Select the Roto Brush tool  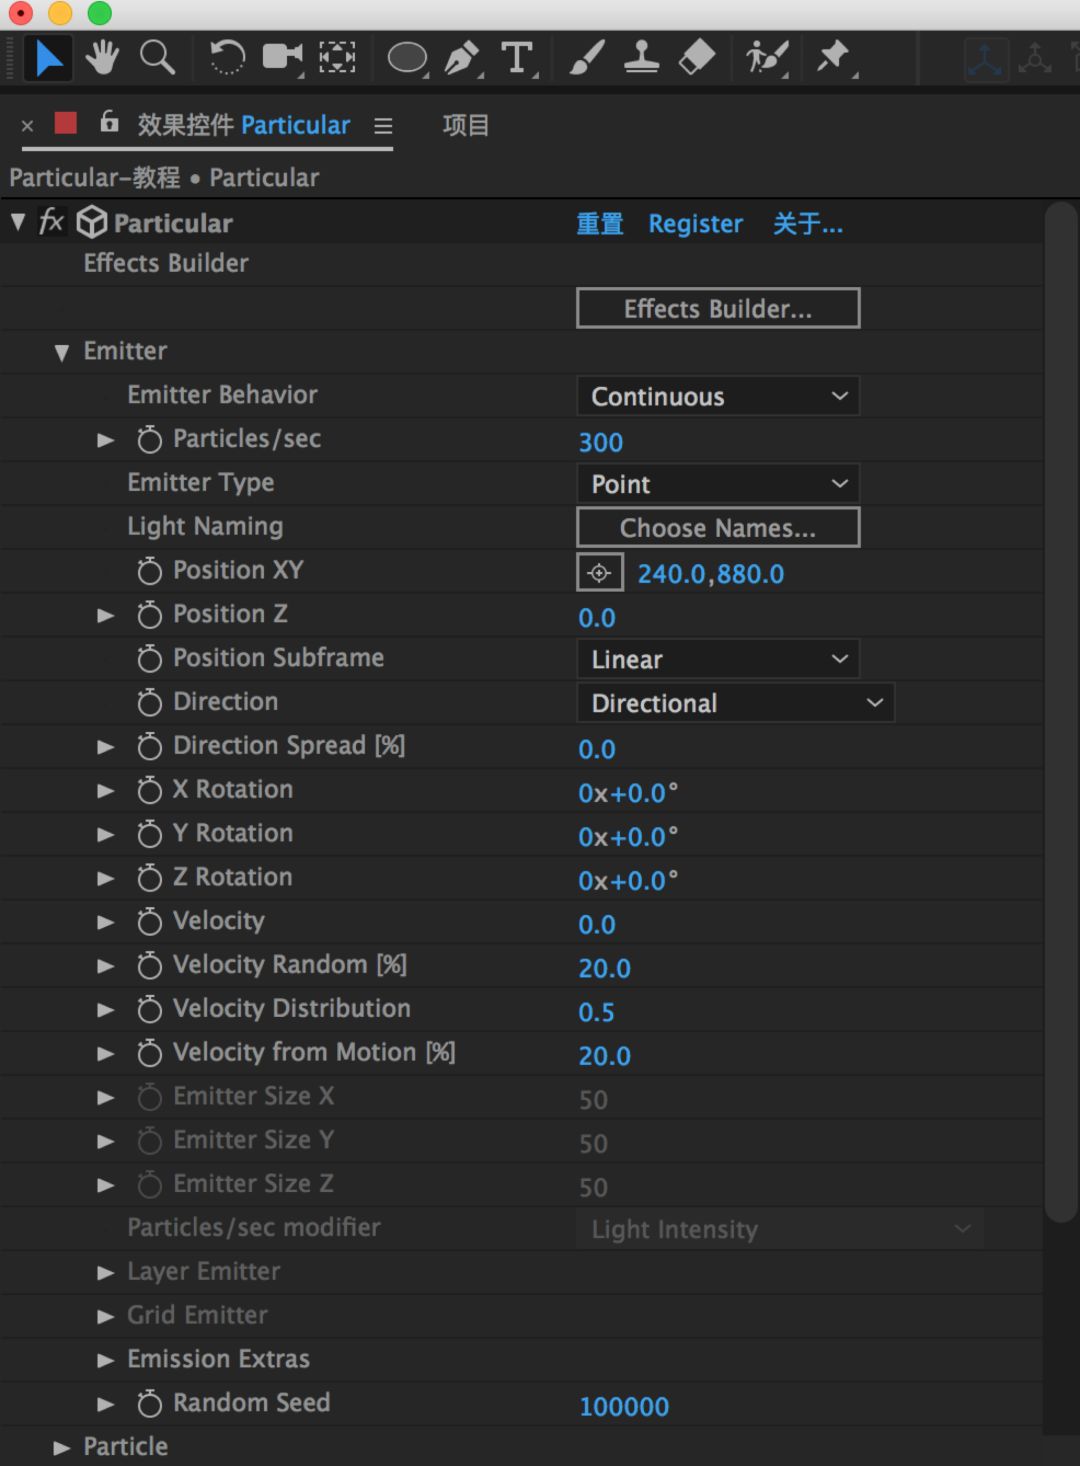pyautogui.click(x=767, y=58)
